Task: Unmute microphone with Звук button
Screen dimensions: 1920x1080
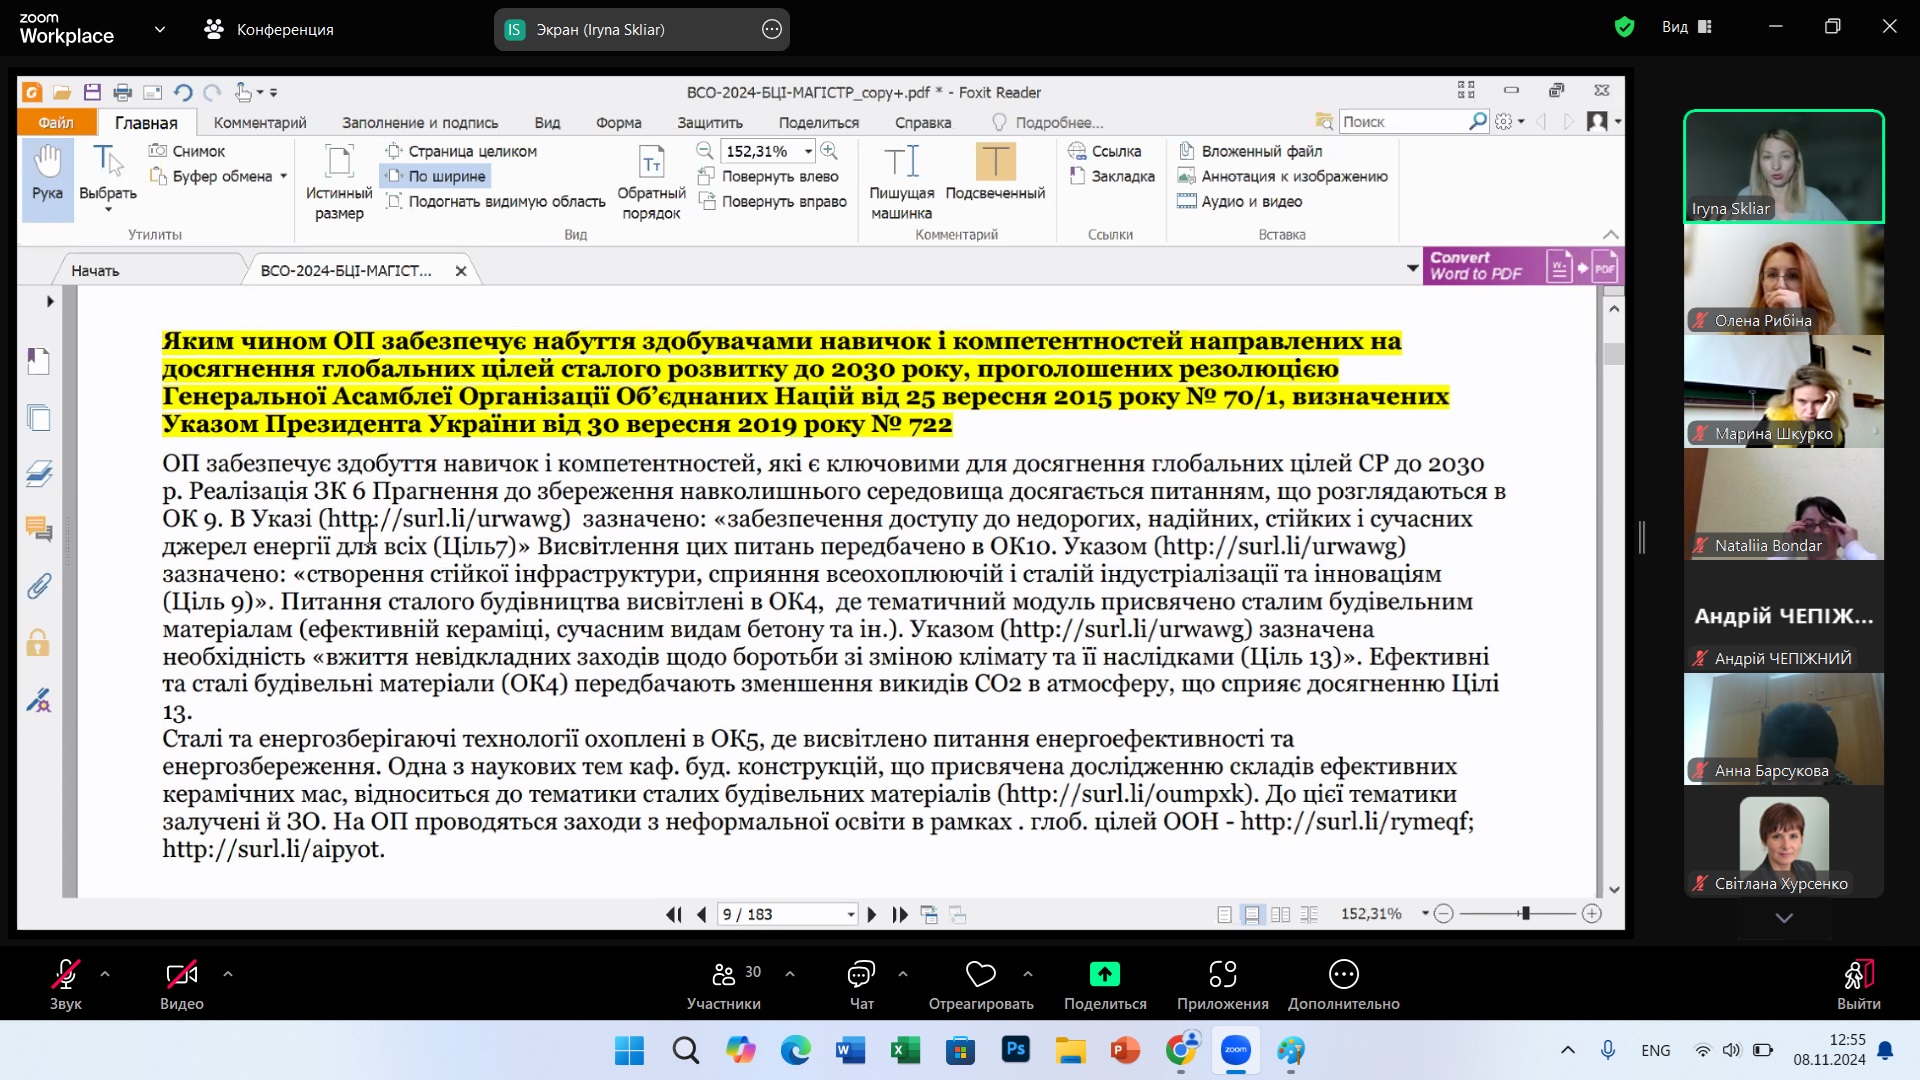Action: click(x=66, y=985)
